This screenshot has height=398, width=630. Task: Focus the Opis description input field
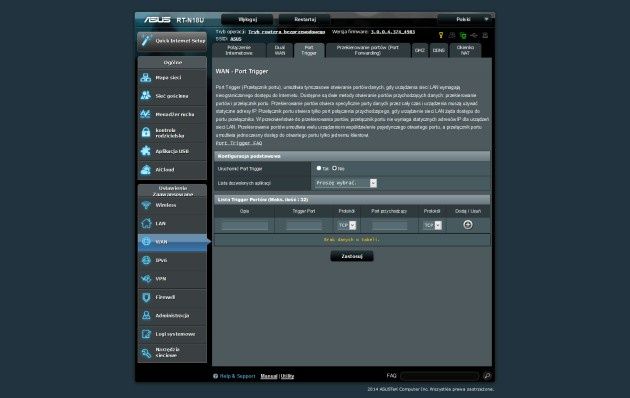(245, 226)
